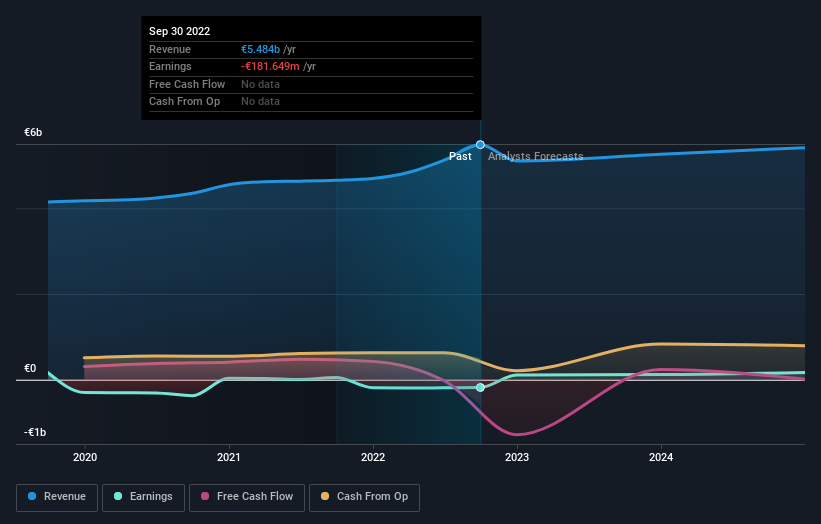Click the -€1b y-axis label
The width and height of the screenshot is (821, 524).
click(35, 432)
